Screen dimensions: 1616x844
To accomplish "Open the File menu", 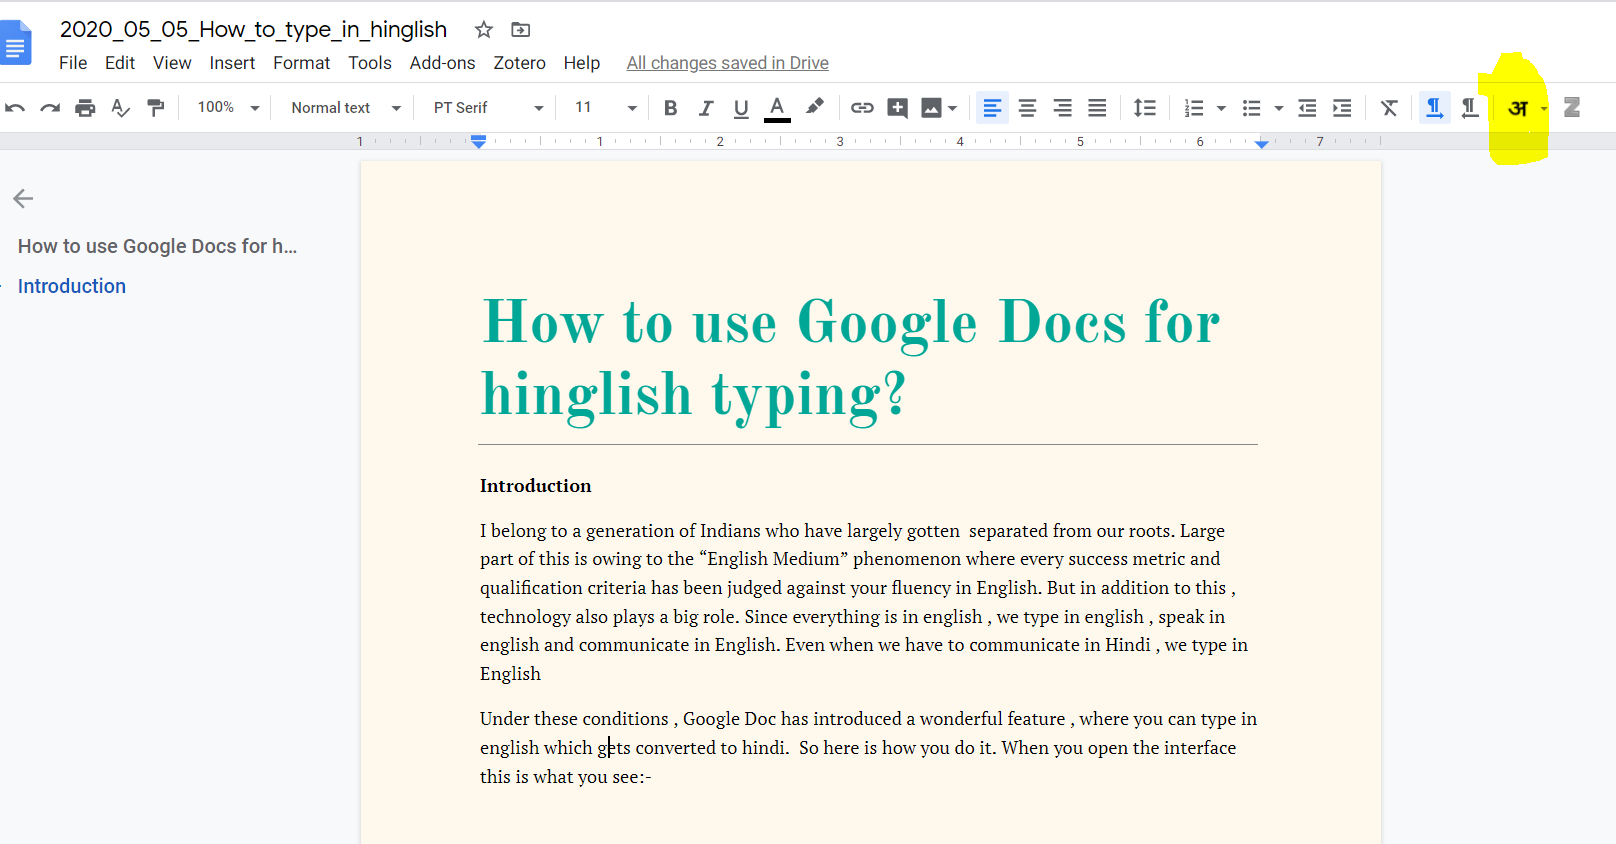I will pyautogui.click(x=73, y=63).
